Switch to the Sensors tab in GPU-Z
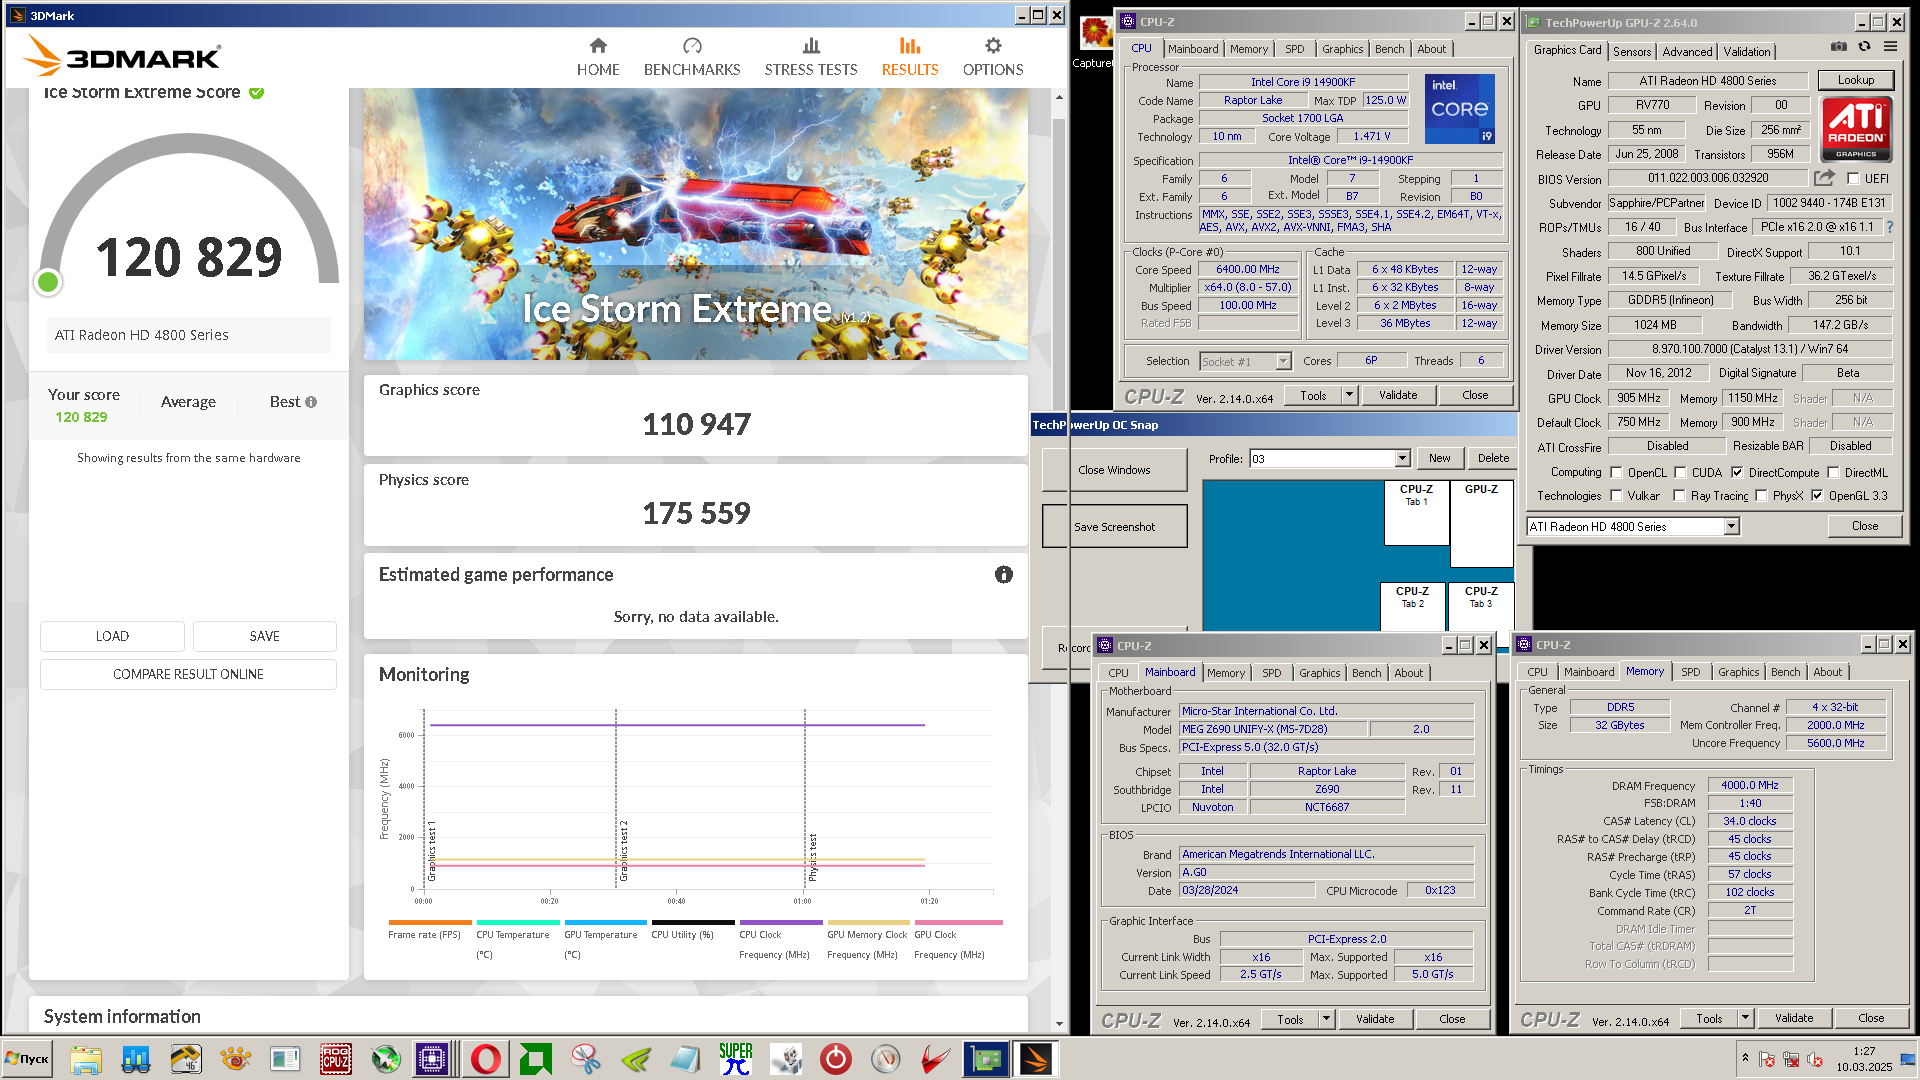Image resolution: width=1920 pixels, height=1080 pixels. coord(1632,52)
